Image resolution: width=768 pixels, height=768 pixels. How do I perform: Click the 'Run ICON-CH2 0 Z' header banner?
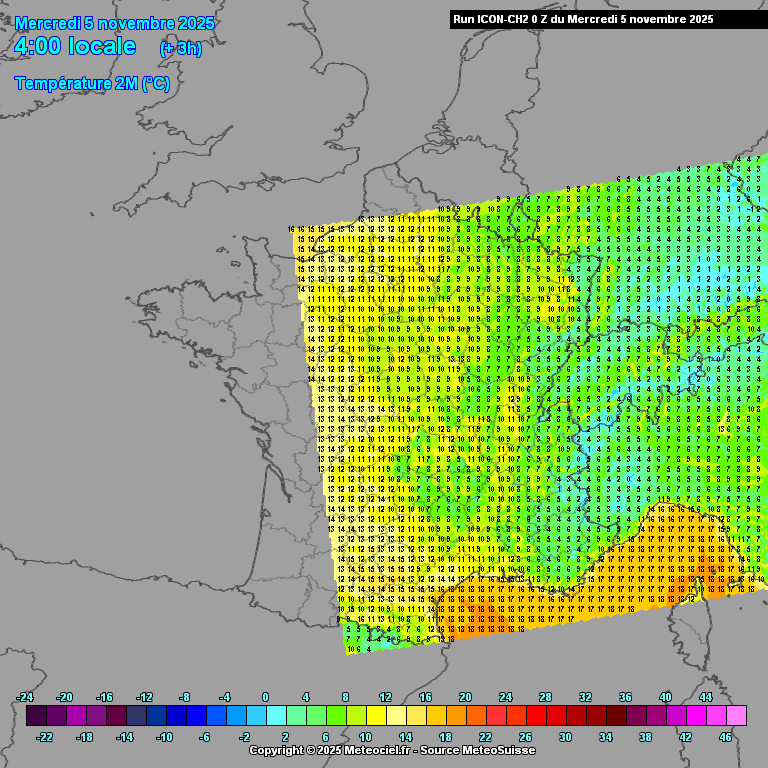click(583, 19)
